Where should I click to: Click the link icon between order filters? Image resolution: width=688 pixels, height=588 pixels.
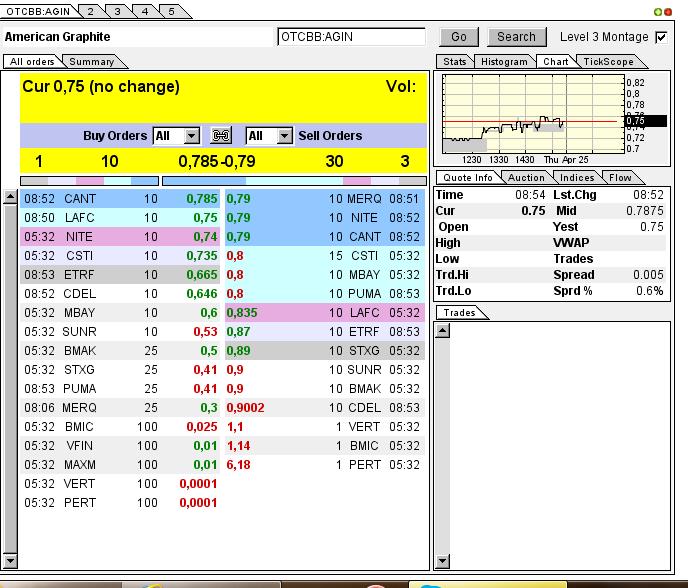[x=222, y=136]
